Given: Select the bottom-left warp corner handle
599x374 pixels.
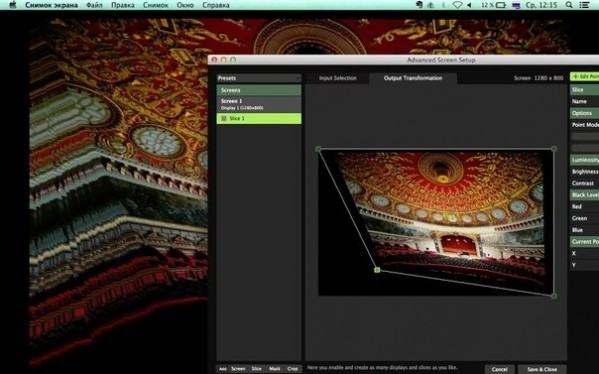Looking at the screenshot, I should click(x=377, y=270).
